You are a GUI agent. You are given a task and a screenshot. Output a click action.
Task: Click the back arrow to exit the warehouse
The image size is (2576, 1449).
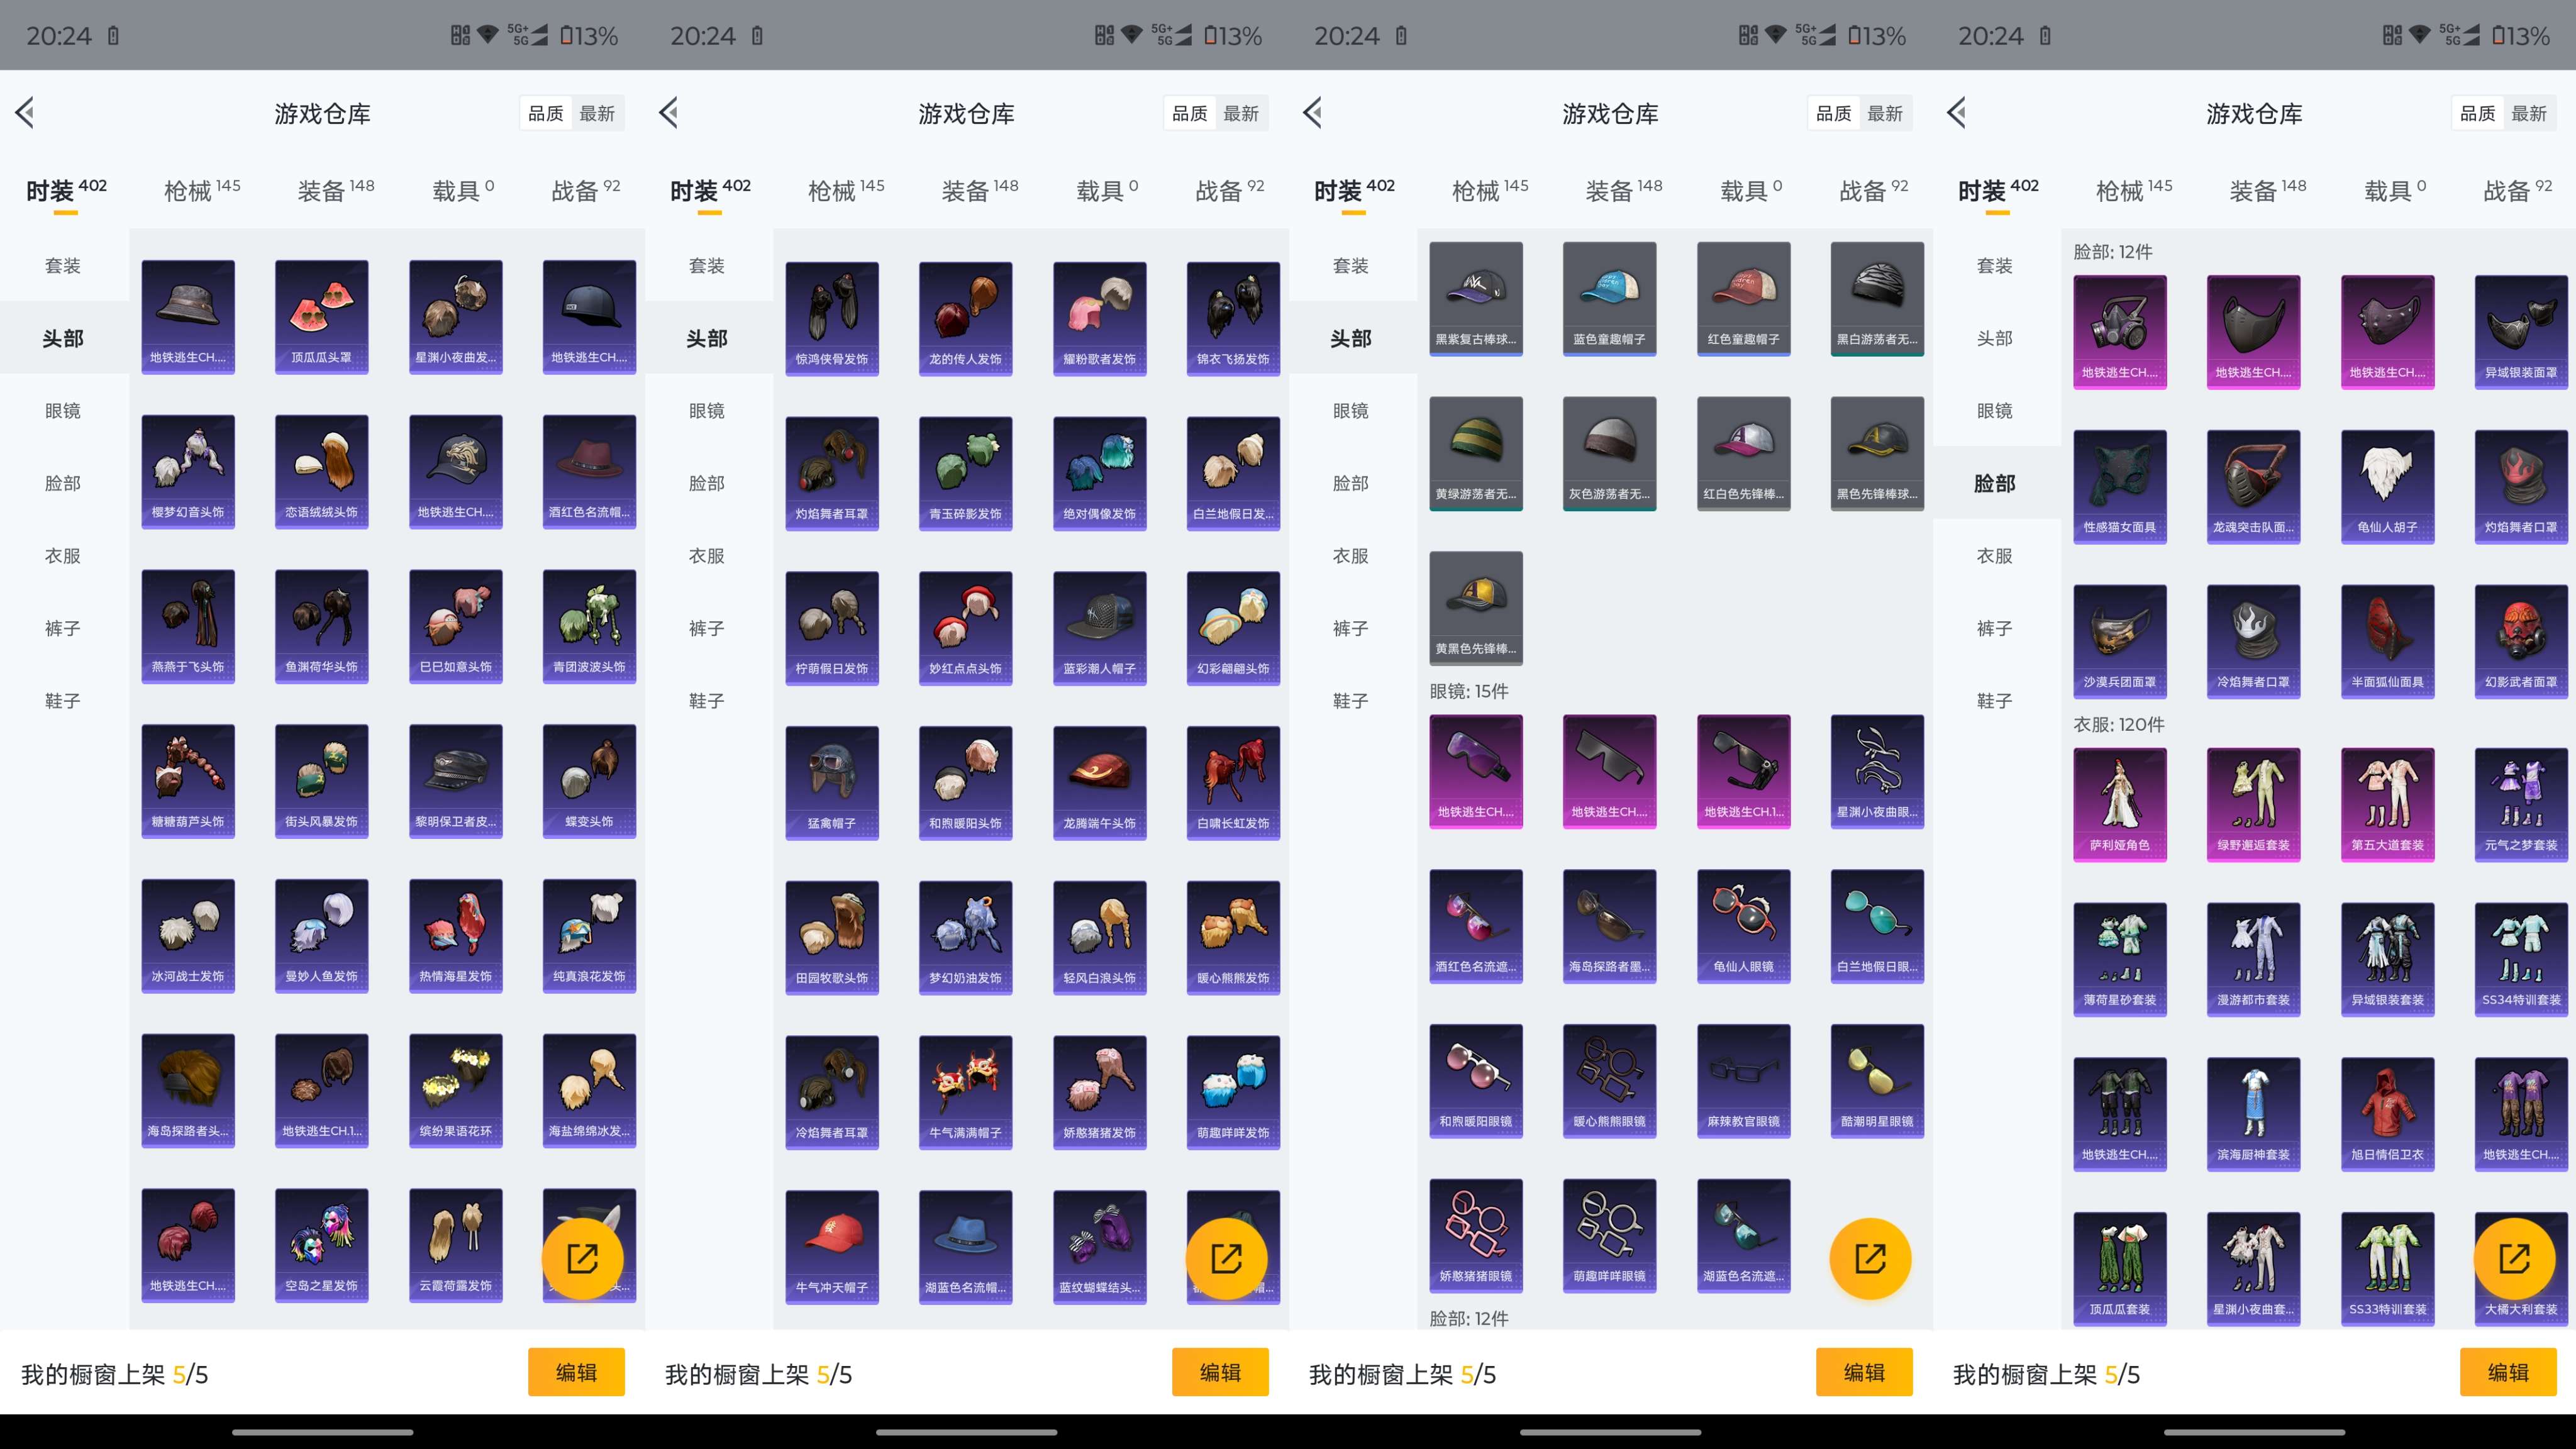pos(25,113)
